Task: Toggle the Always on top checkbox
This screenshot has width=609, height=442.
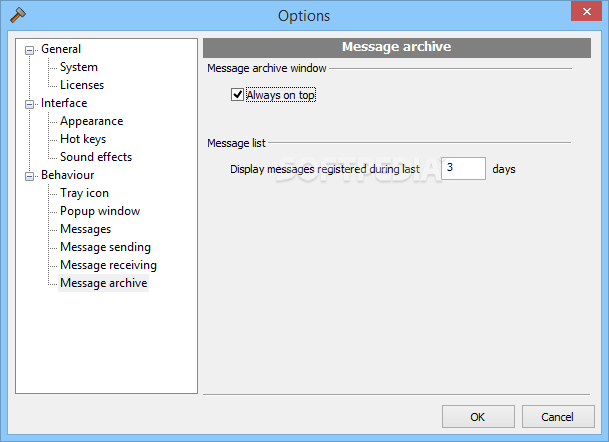Action: (x=237, y=94)
